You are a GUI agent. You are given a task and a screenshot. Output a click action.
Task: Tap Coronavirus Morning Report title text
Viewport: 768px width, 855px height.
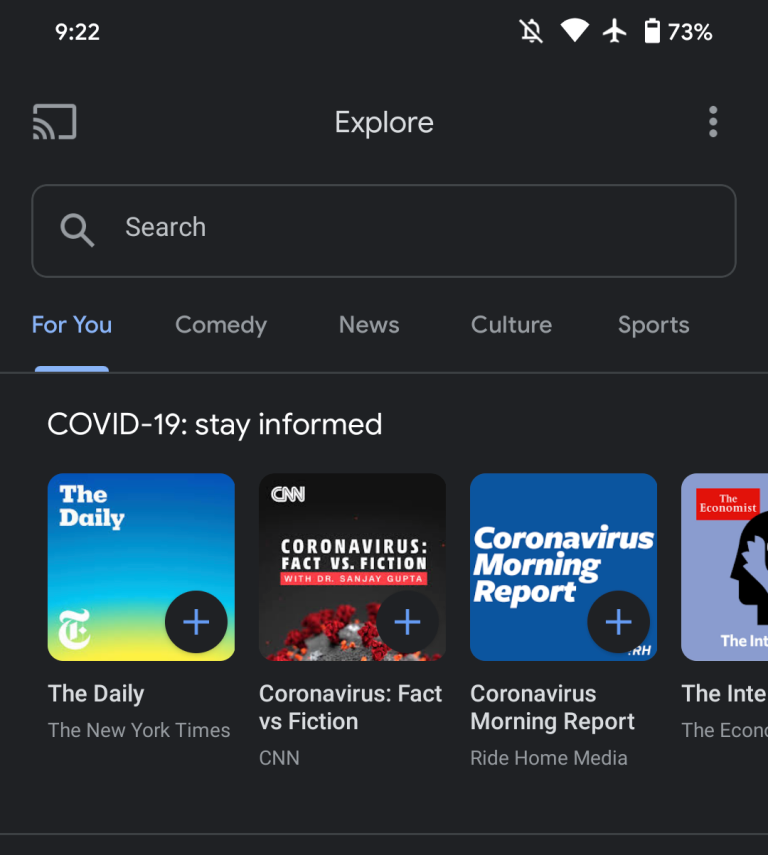[x=553, y=708]
